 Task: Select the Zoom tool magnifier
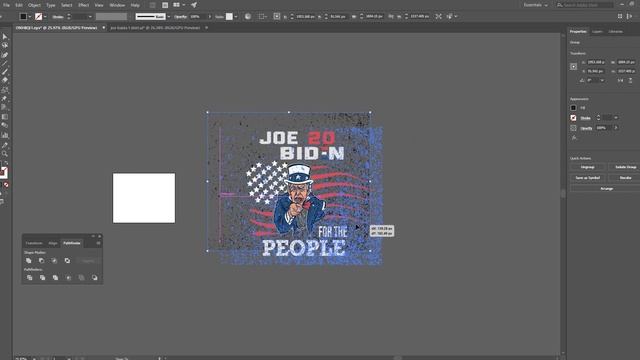point(5,154)
